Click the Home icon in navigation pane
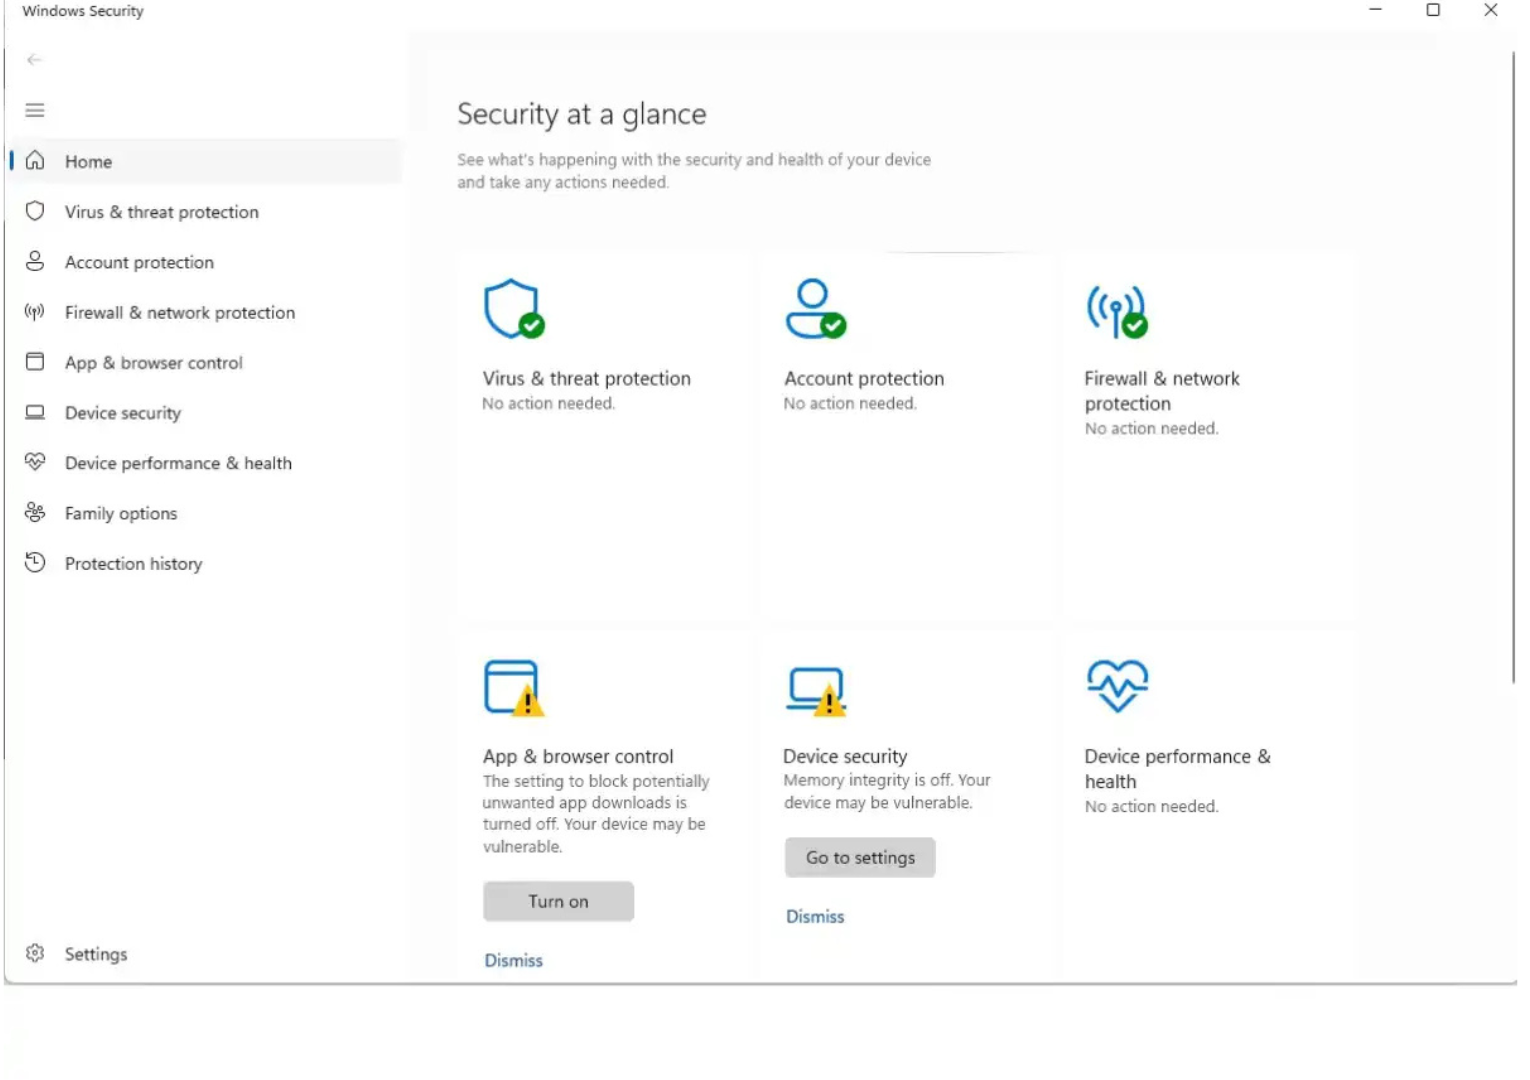 click(x=34, y=161)
